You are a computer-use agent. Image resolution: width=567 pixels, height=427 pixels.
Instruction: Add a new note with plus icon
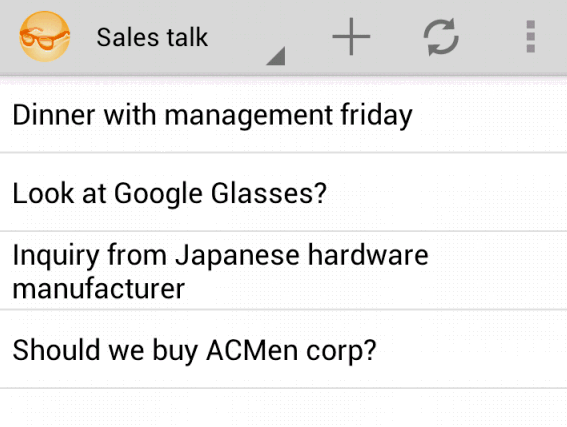351,37
